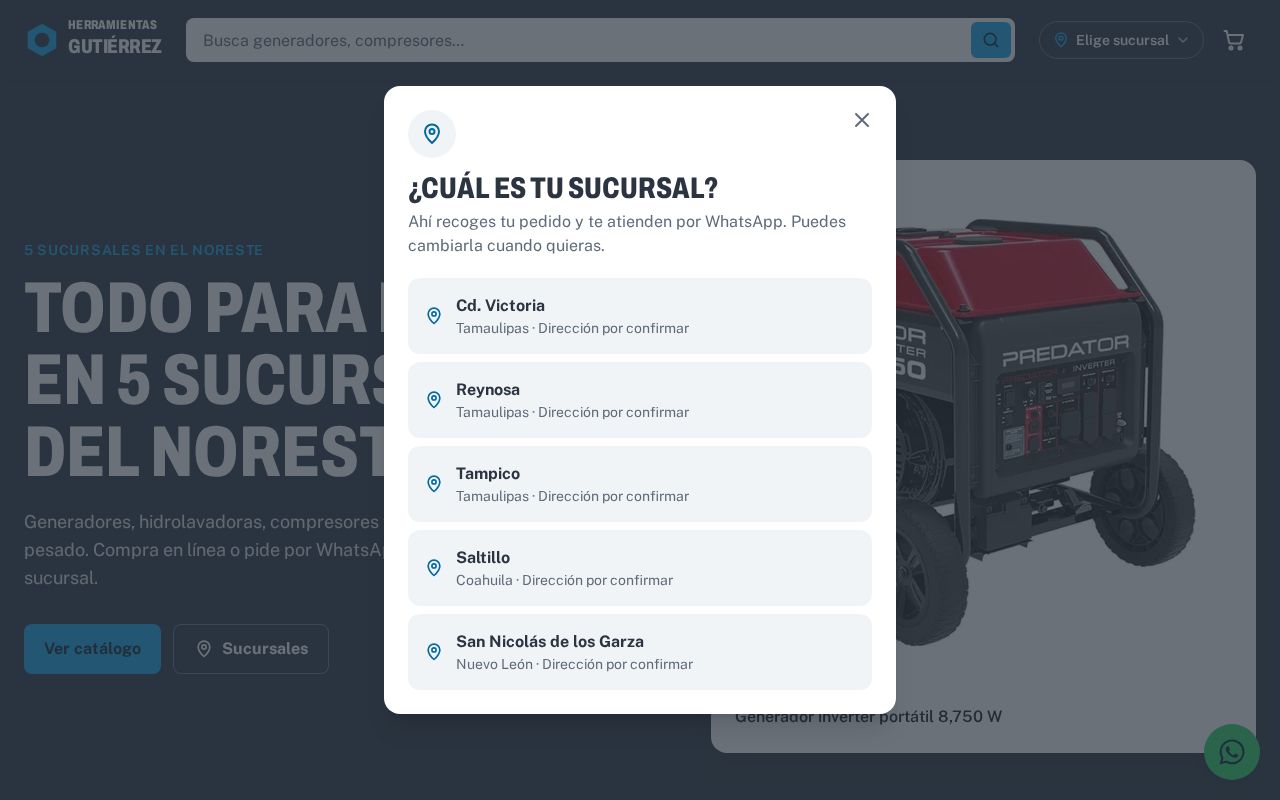The image size is (1280, 800).
Task: Open the WhatsApp chat bubble
Action: point(1232,752)
